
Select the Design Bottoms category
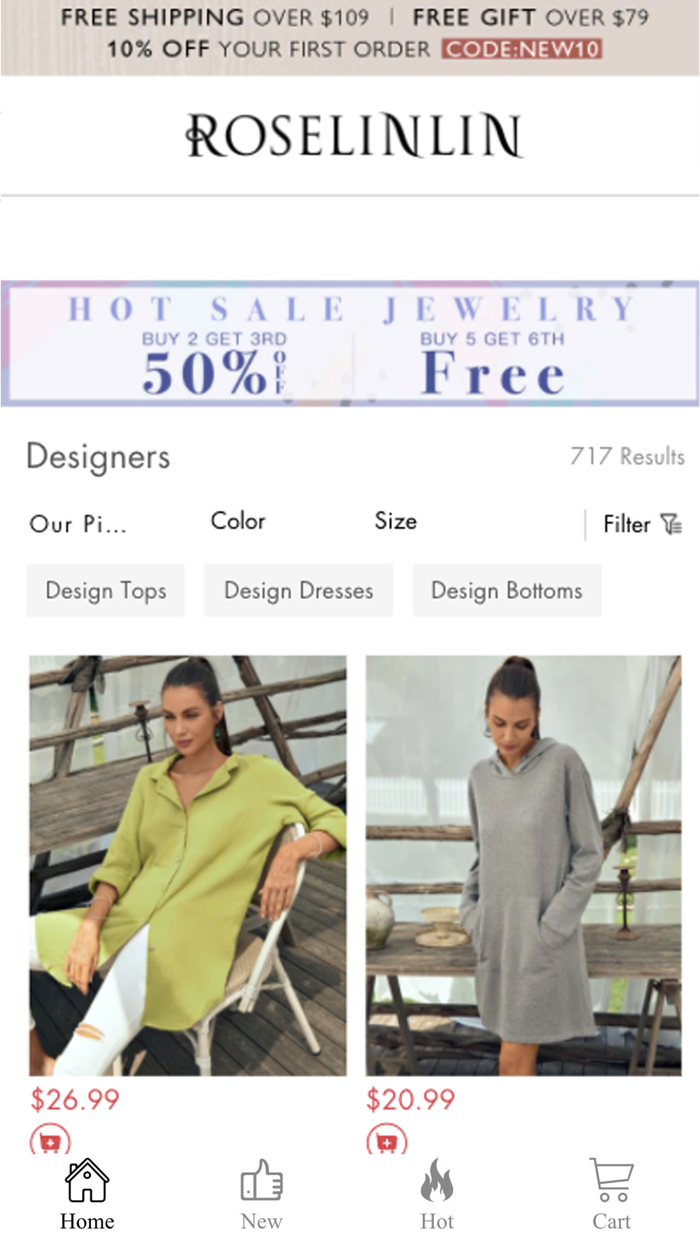(x=507, y=590)
